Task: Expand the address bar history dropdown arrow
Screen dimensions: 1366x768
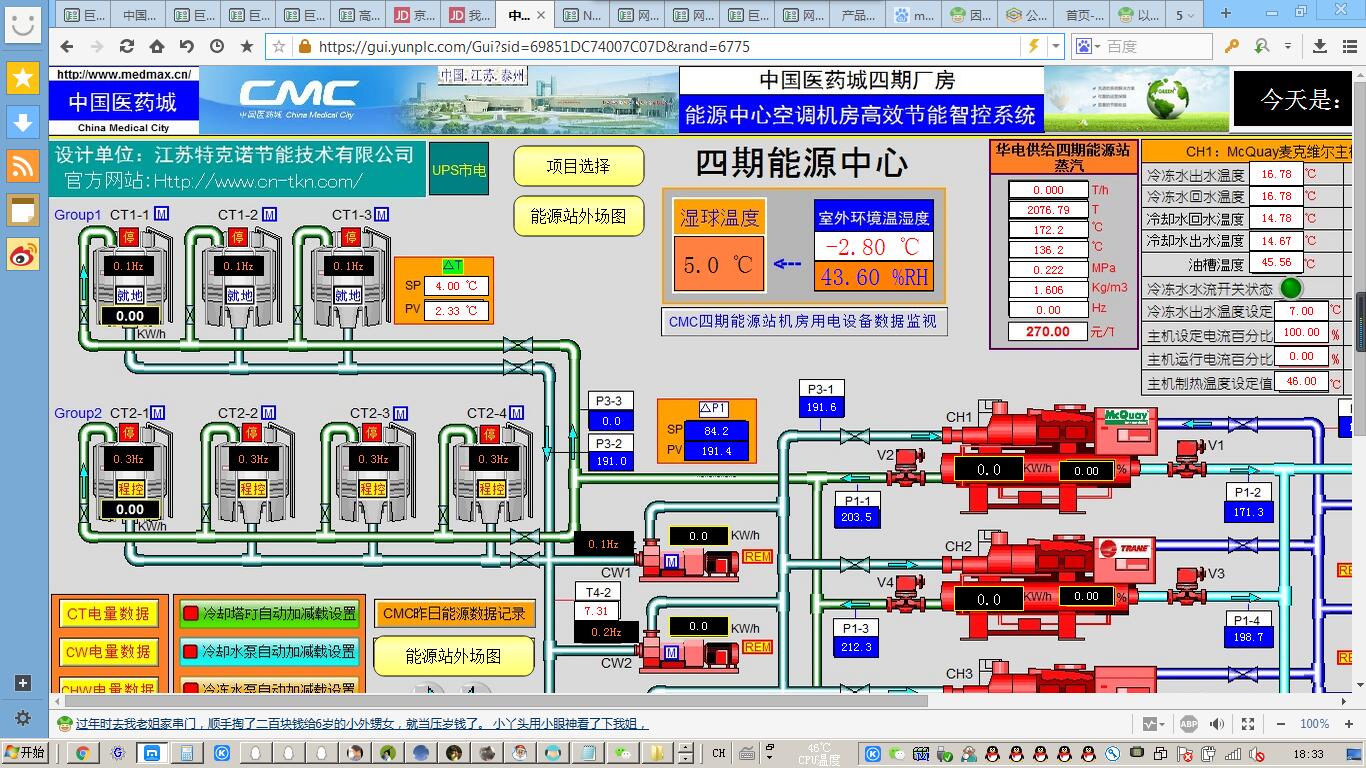Action: coord(1055,46)
